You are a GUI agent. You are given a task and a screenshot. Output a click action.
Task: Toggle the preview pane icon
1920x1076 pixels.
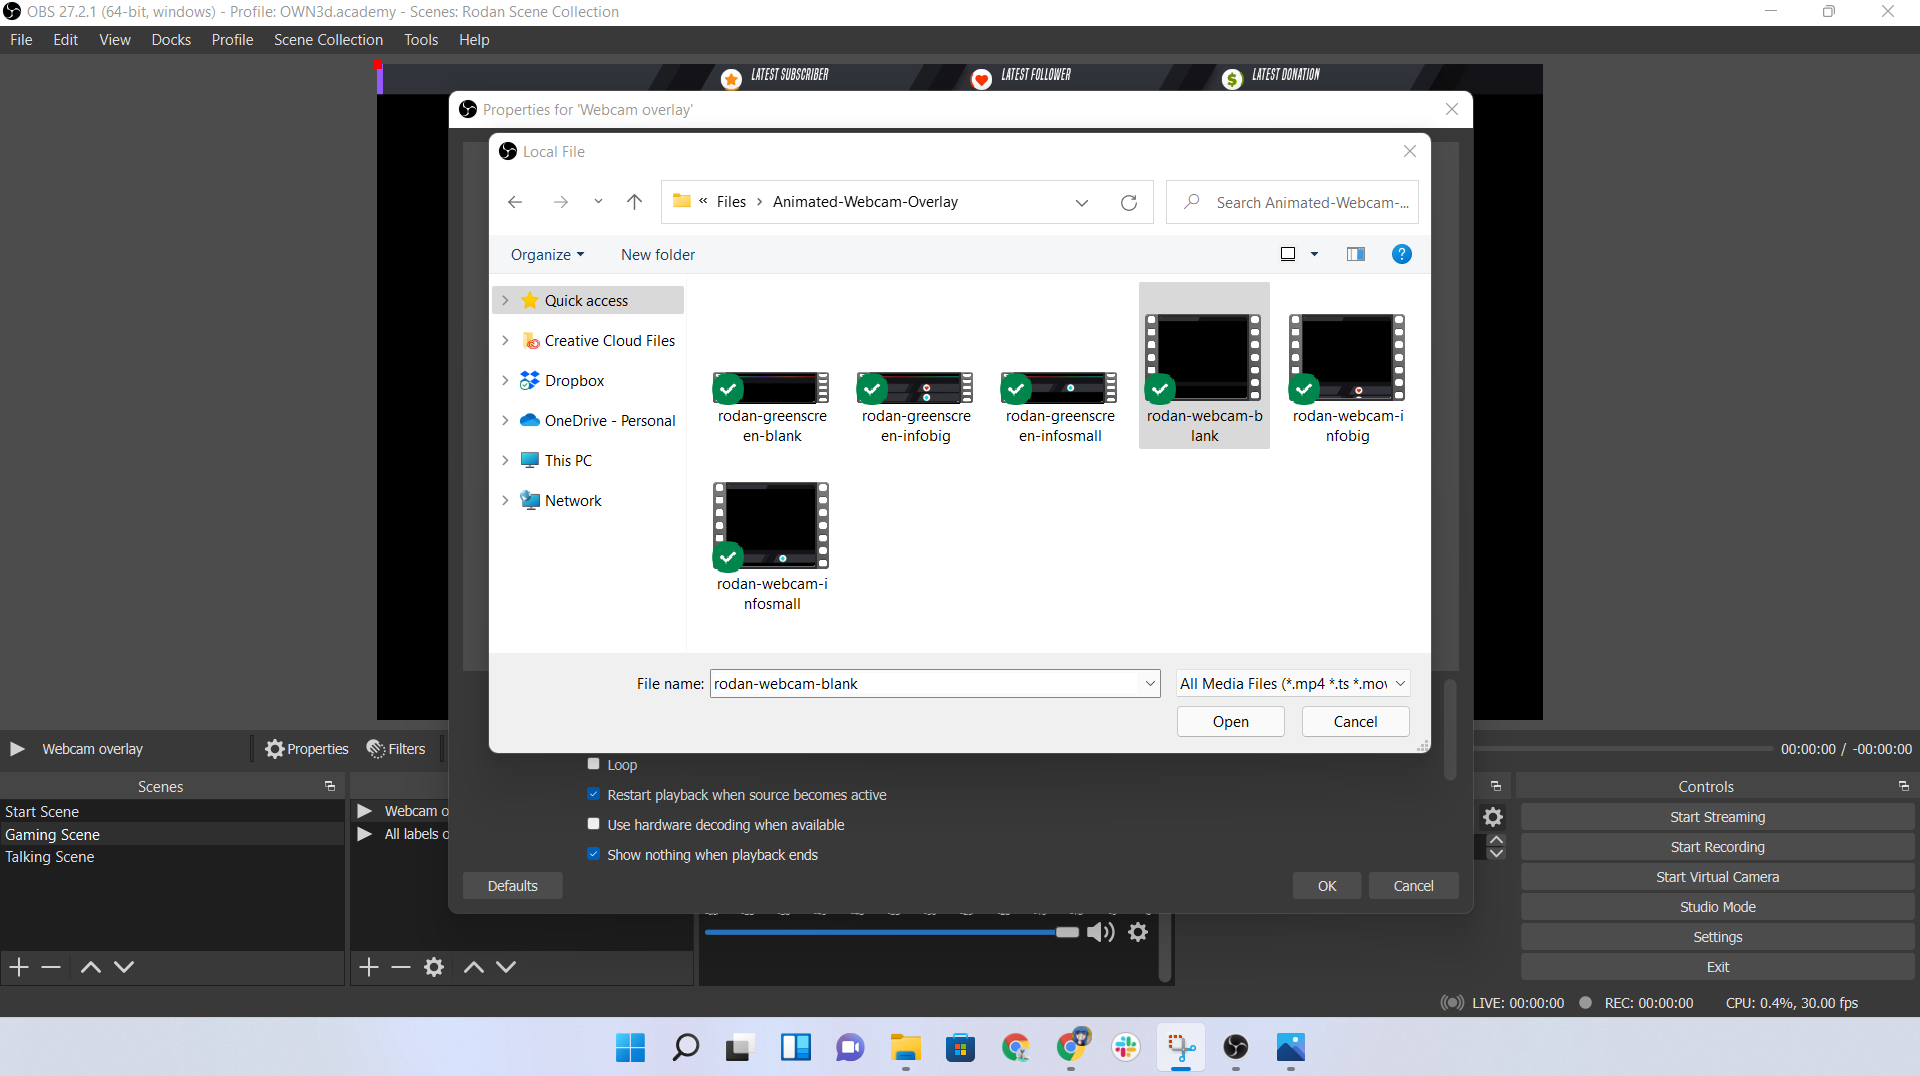coord(1356,254)
